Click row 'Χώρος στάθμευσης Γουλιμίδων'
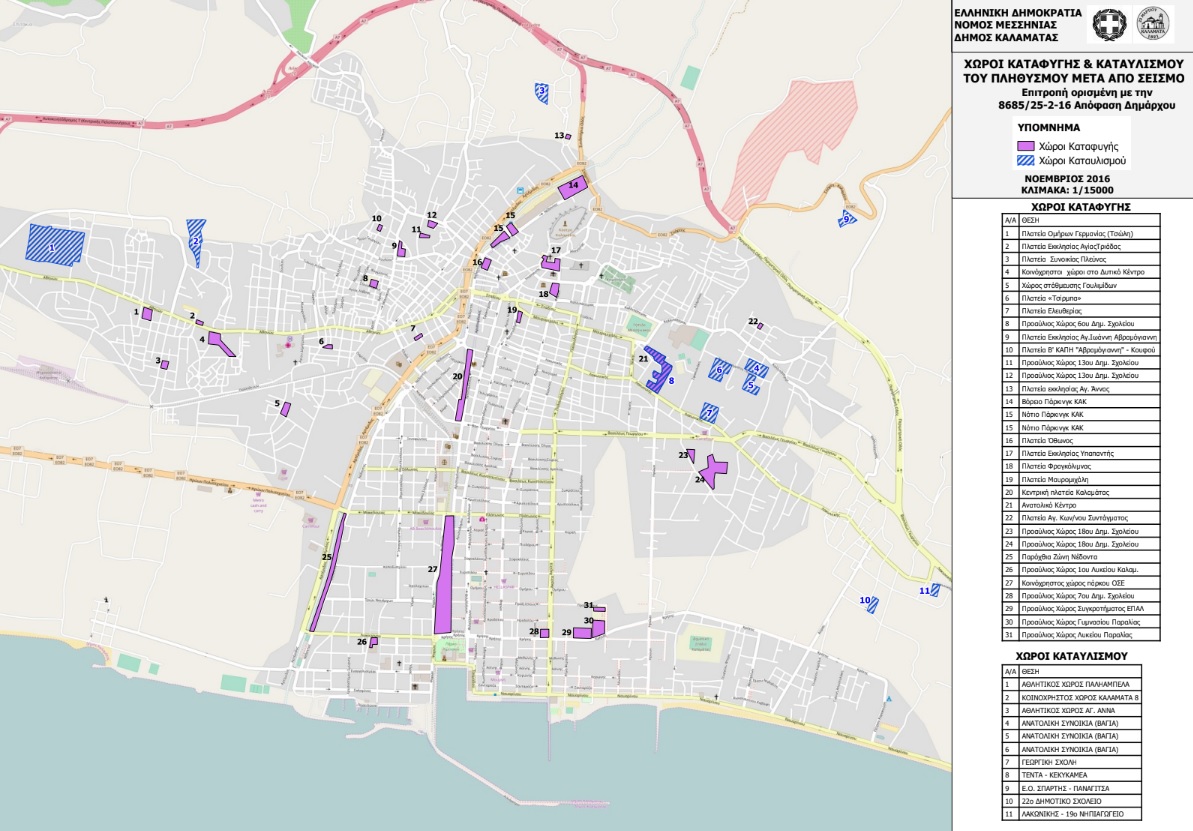 pyautogui.click(x=1080, y=285)
